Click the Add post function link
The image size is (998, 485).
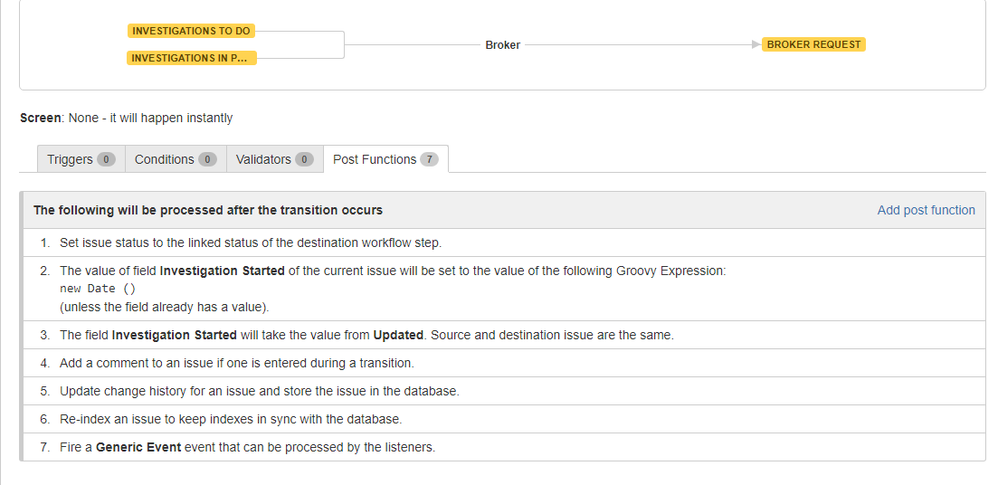(x=926, y=210)
